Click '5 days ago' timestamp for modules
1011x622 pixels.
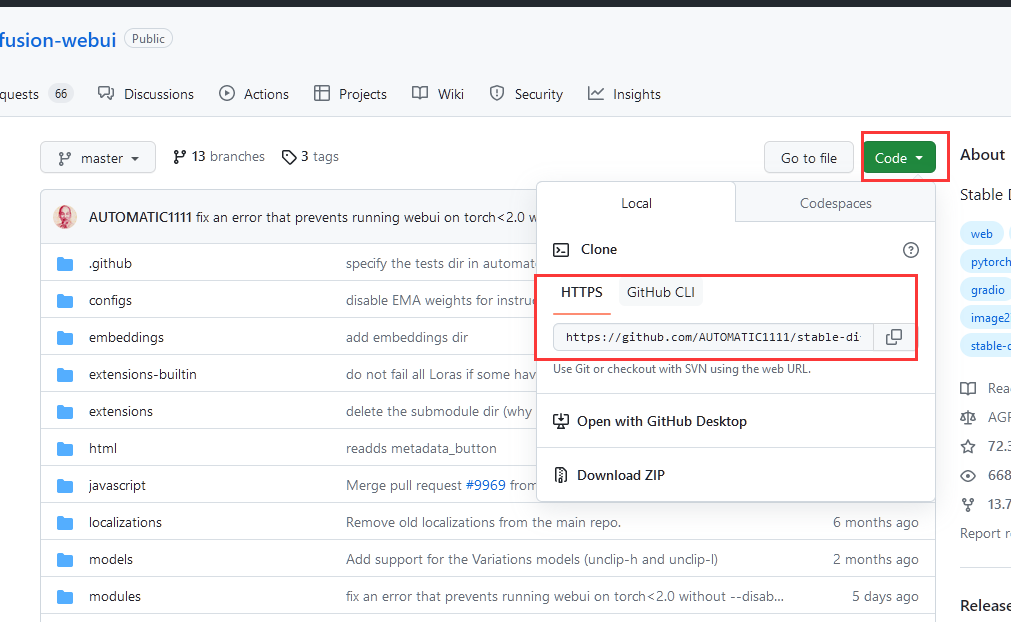coord(885,597)
